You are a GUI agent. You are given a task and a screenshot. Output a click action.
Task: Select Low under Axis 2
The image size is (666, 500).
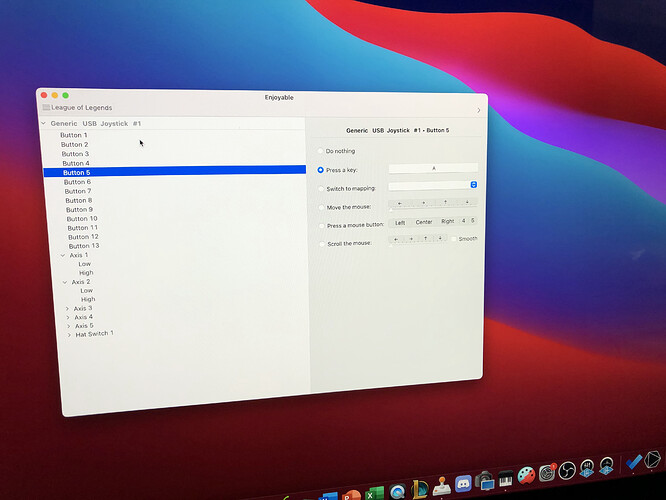click(x=87, y=291)
